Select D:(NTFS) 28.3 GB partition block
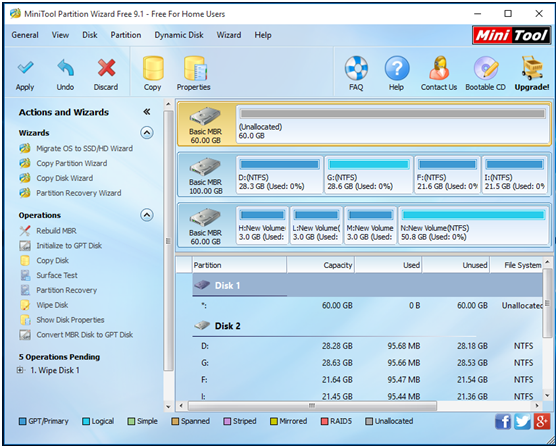This screenshot has height=448, width=558. [x=279, y=175]
